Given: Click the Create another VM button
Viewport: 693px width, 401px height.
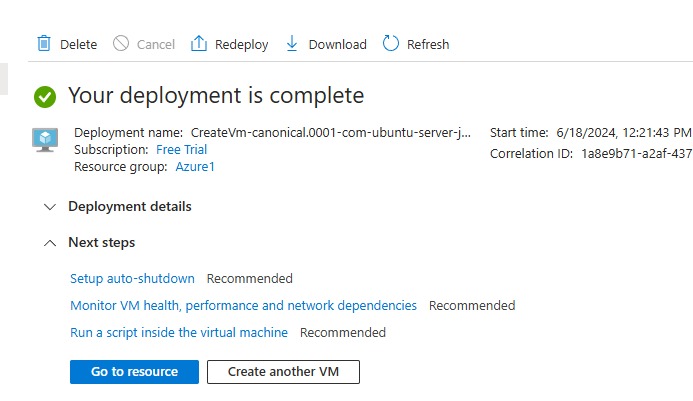Looking at the screenshot, I should click(283, 372).
